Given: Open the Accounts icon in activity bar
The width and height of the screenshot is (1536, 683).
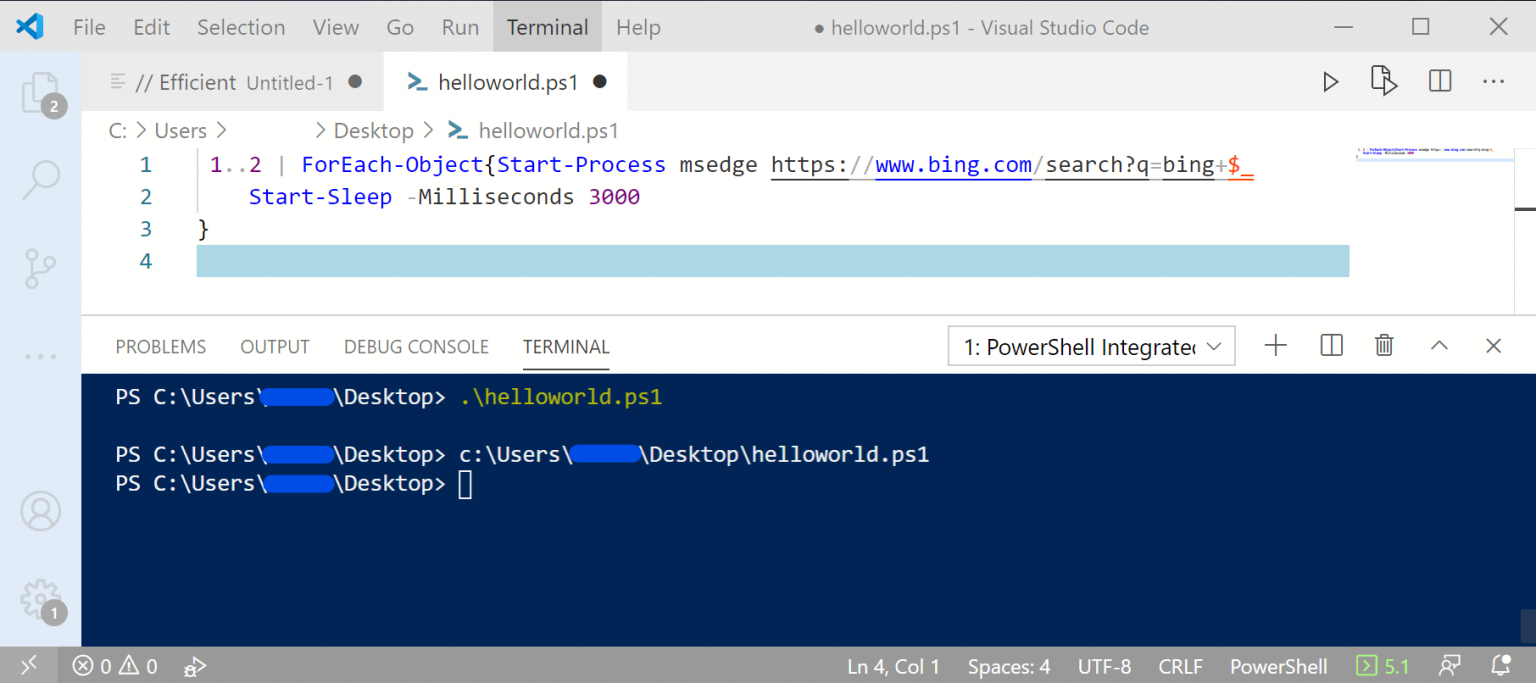Looking at the screenshot, I should point(41,511).
